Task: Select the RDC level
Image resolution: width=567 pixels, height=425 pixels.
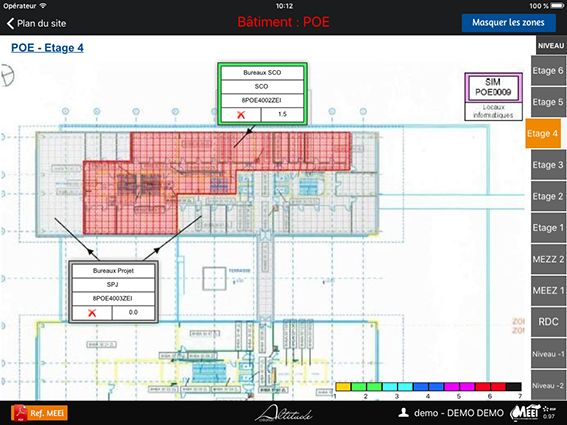Action: (x=548, y=322)
